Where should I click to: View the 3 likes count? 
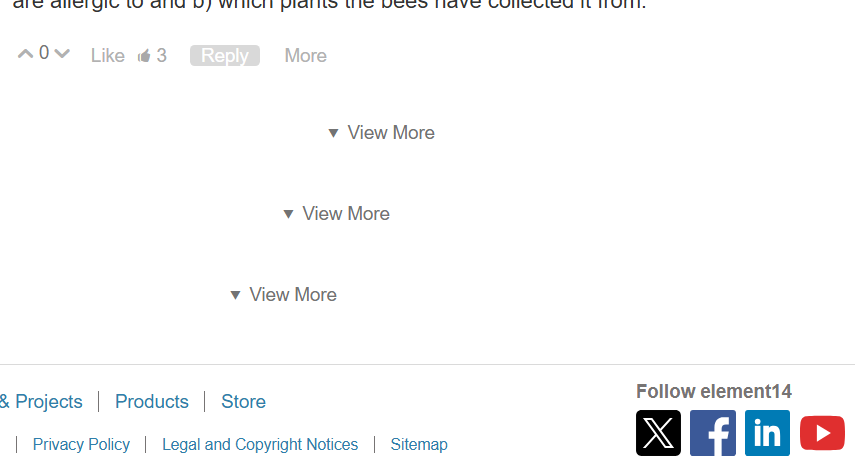[161, 56]
